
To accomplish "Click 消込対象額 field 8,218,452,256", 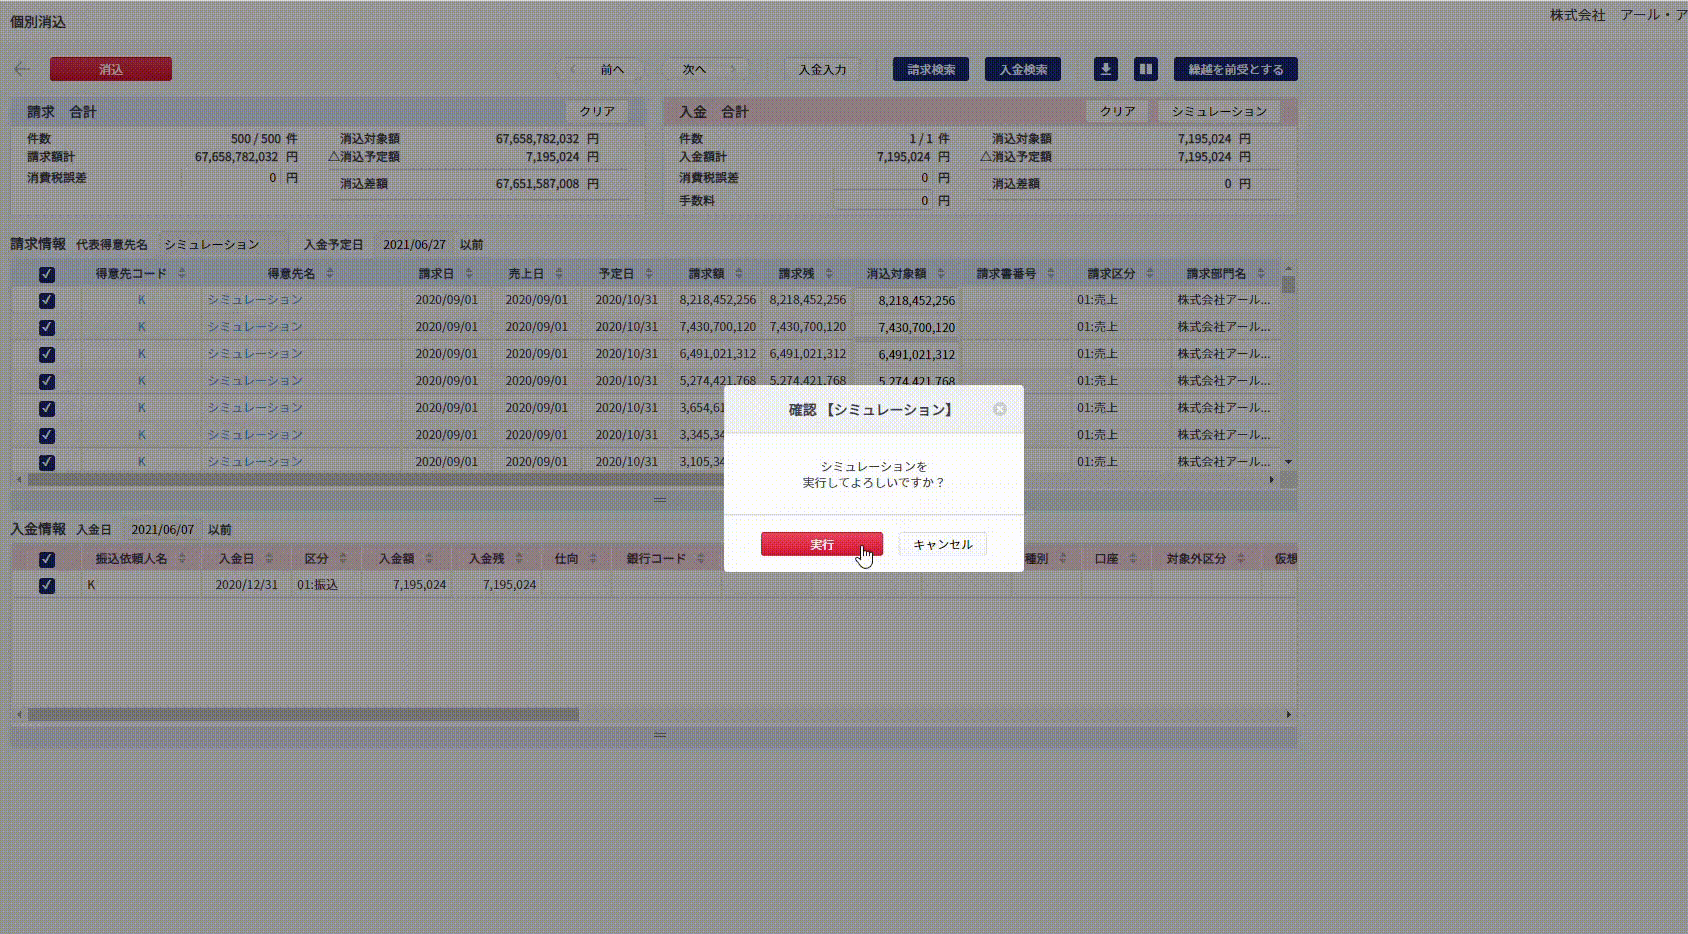I will (906, 300).
